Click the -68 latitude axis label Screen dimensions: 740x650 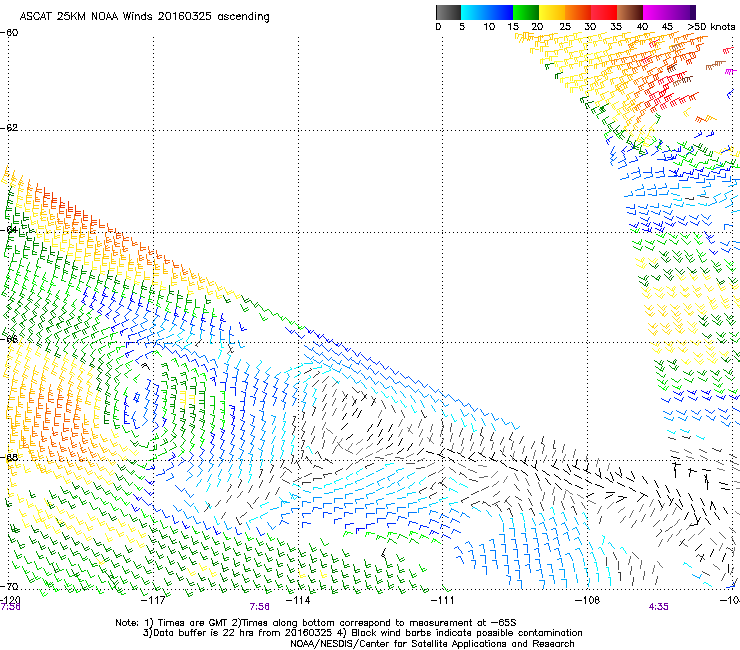(9, 457)
